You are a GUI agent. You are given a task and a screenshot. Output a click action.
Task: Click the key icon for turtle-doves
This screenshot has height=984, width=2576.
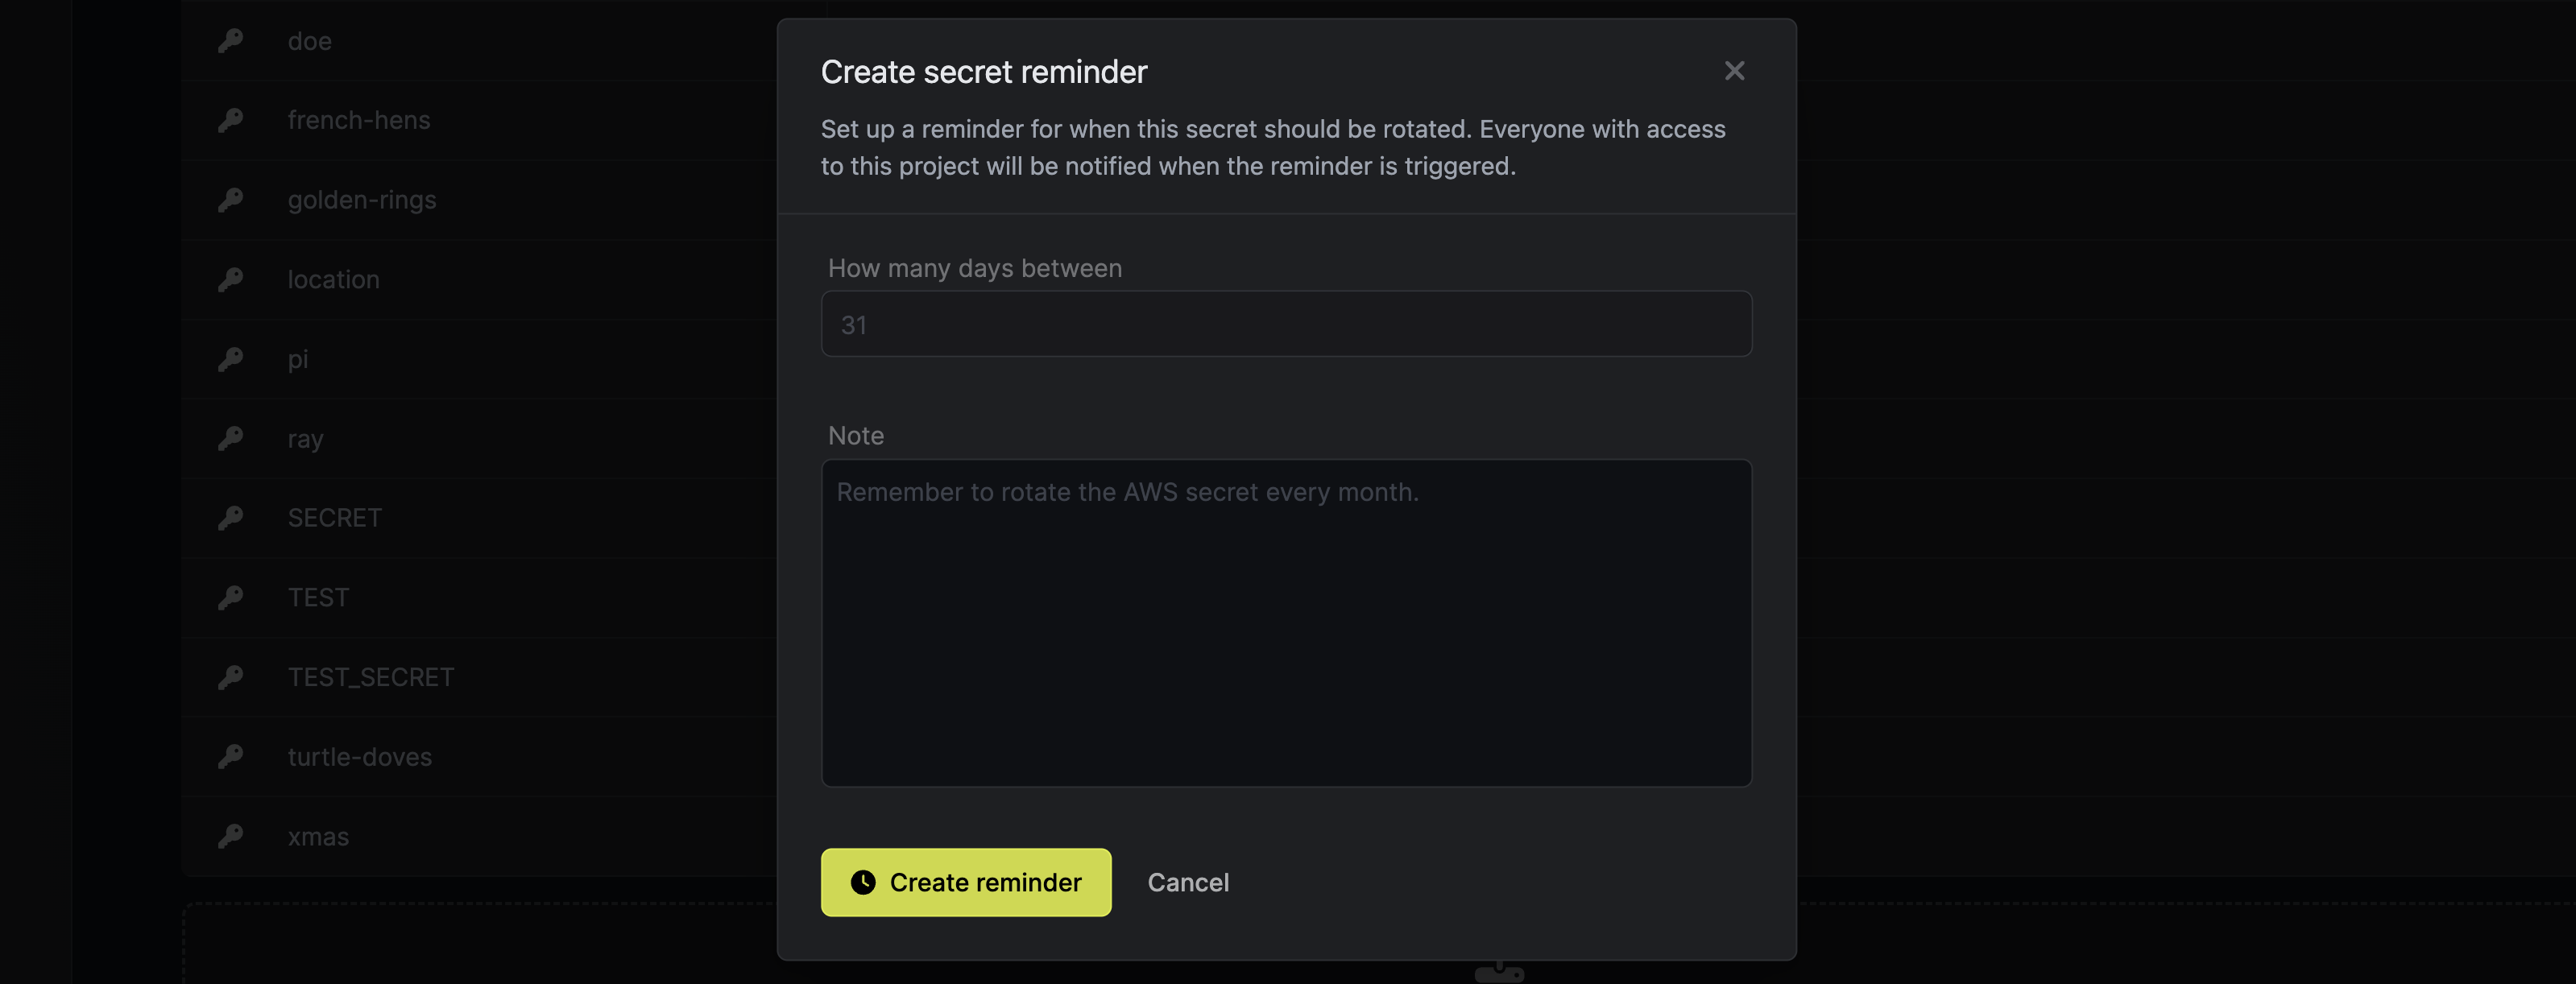[231, 756]
